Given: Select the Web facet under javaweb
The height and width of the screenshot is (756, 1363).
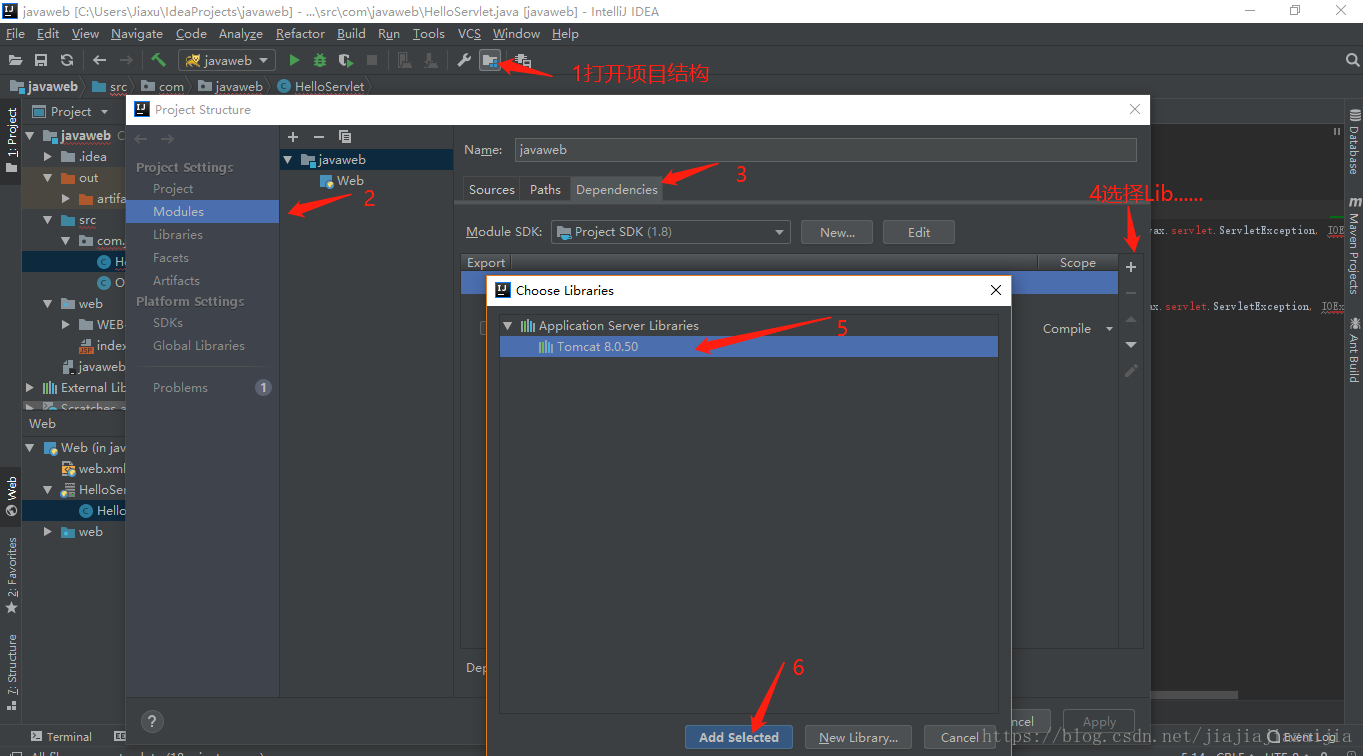Looking at the screenshot, I should pyautogui.click(x=342, y=181).
